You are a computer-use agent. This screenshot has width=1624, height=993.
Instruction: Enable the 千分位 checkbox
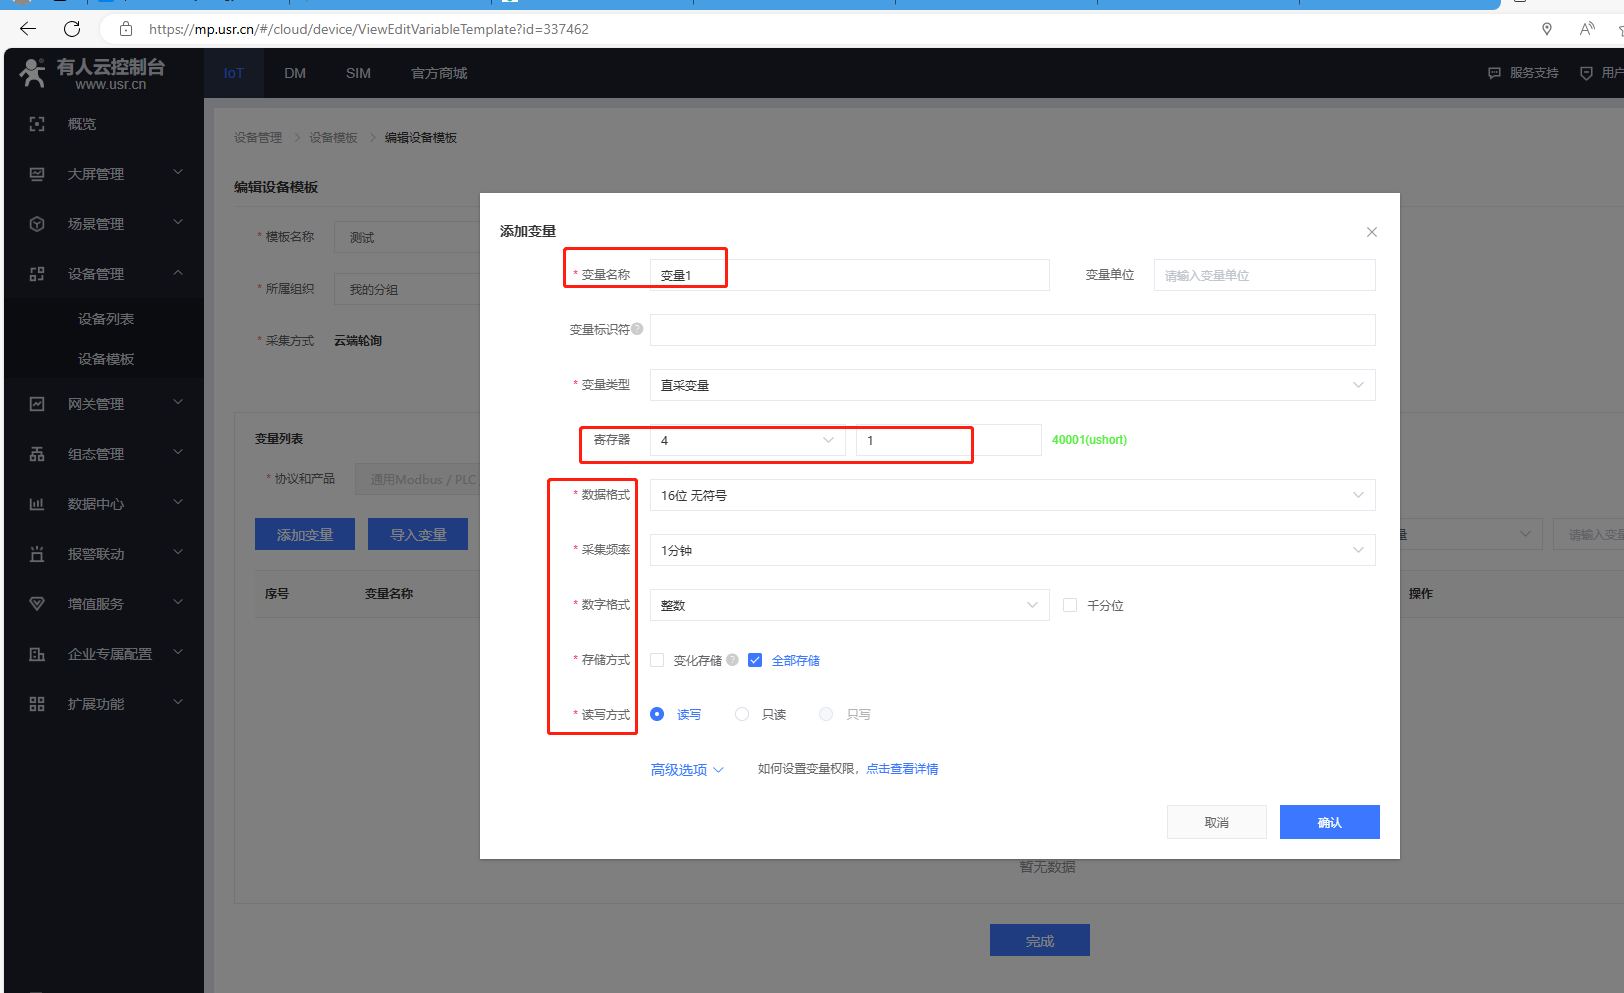[1070, 605]
